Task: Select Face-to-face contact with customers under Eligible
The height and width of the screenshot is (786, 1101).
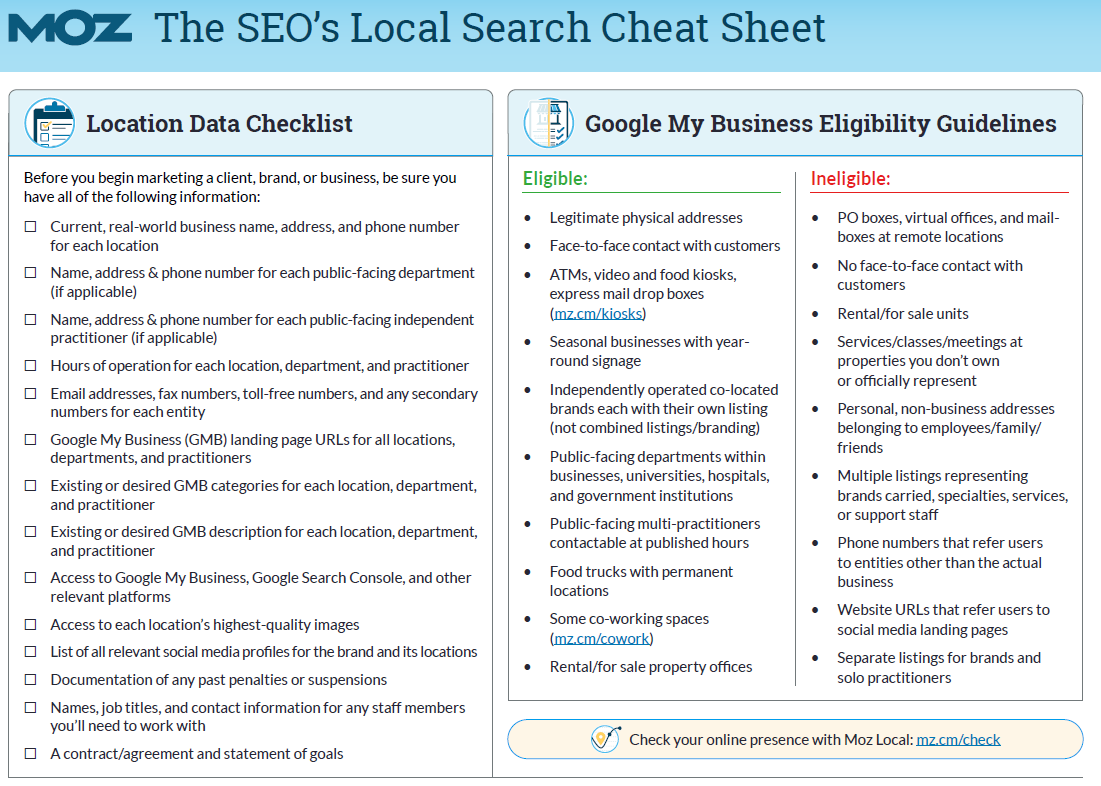Action: point(665,246)
